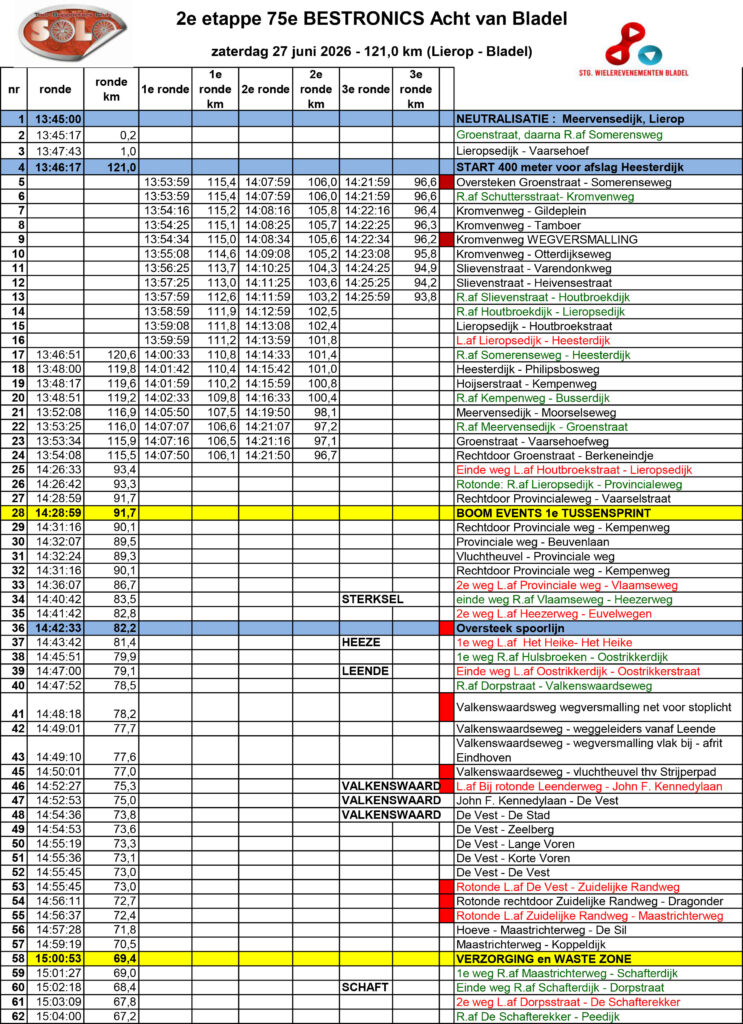Click '2e weg L.af Heezerweg - Euvelwegen'

pos(554,614)
